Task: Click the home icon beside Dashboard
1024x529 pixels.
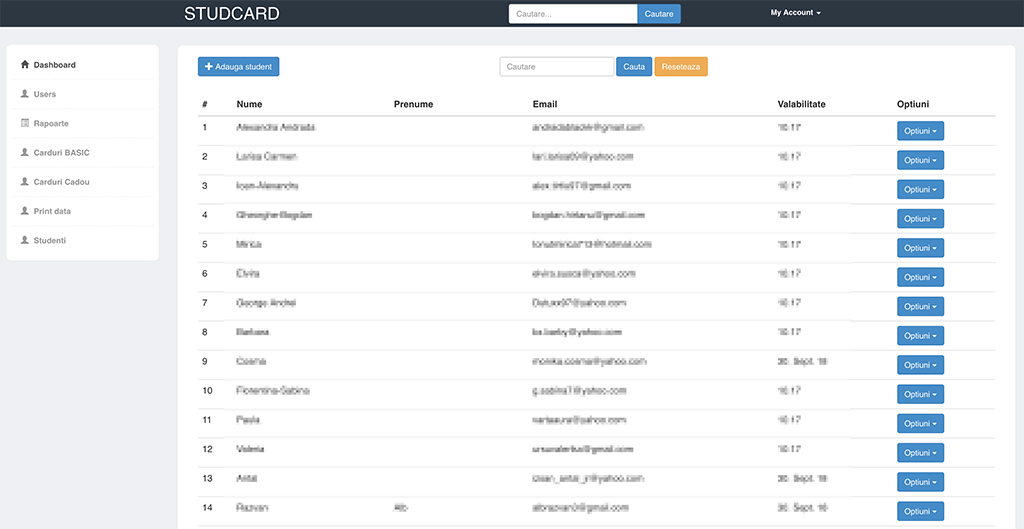Action: [x=25, y=65]
